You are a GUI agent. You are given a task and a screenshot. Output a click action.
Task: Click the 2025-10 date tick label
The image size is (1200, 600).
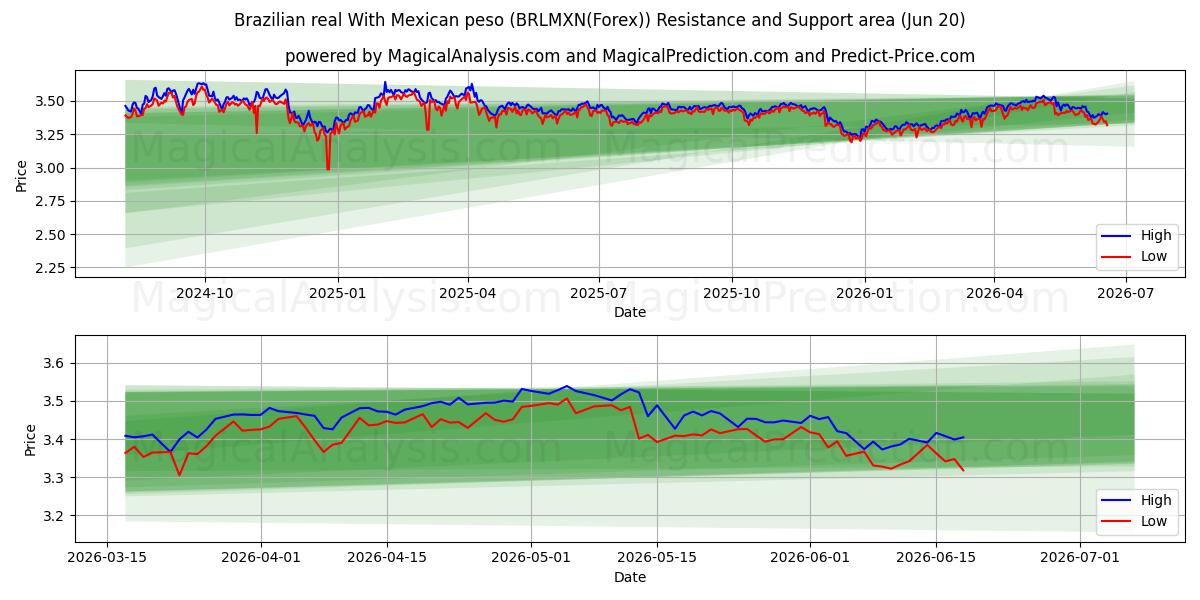click(732, 293)
